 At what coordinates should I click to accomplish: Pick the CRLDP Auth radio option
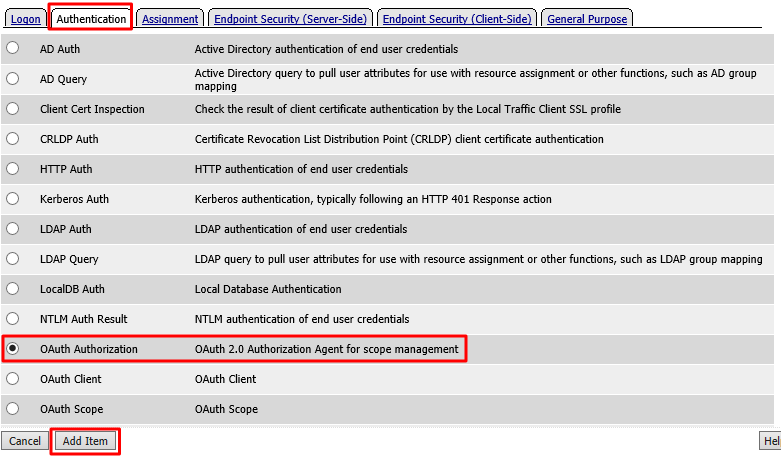tap(12, 138)
